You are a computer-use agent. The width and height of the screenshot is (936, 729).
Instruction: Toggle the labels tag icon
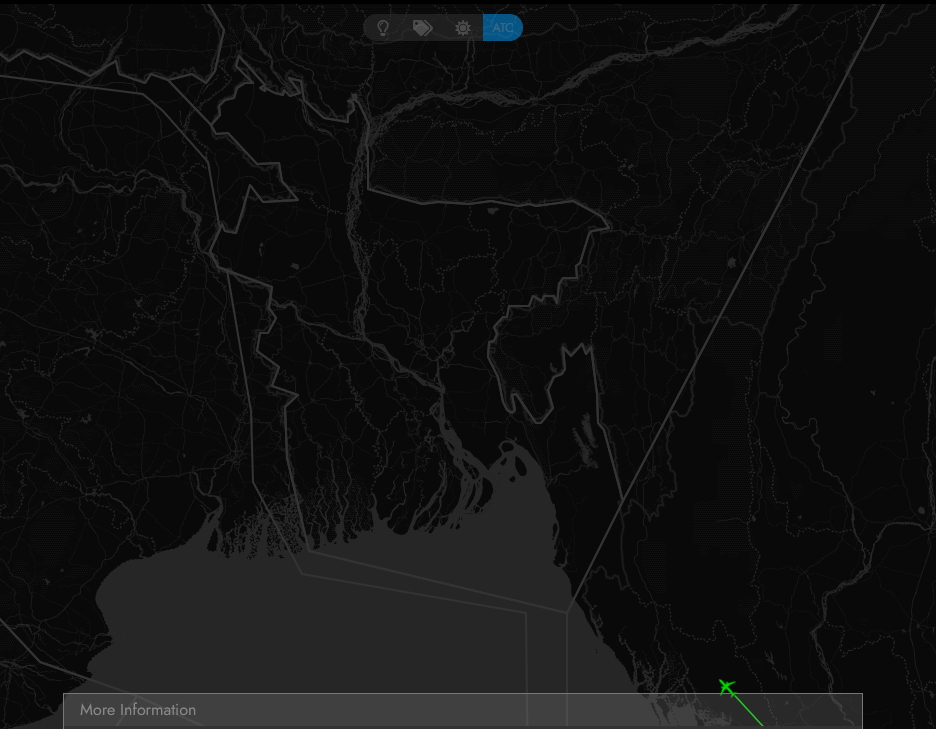coord(422,28)
